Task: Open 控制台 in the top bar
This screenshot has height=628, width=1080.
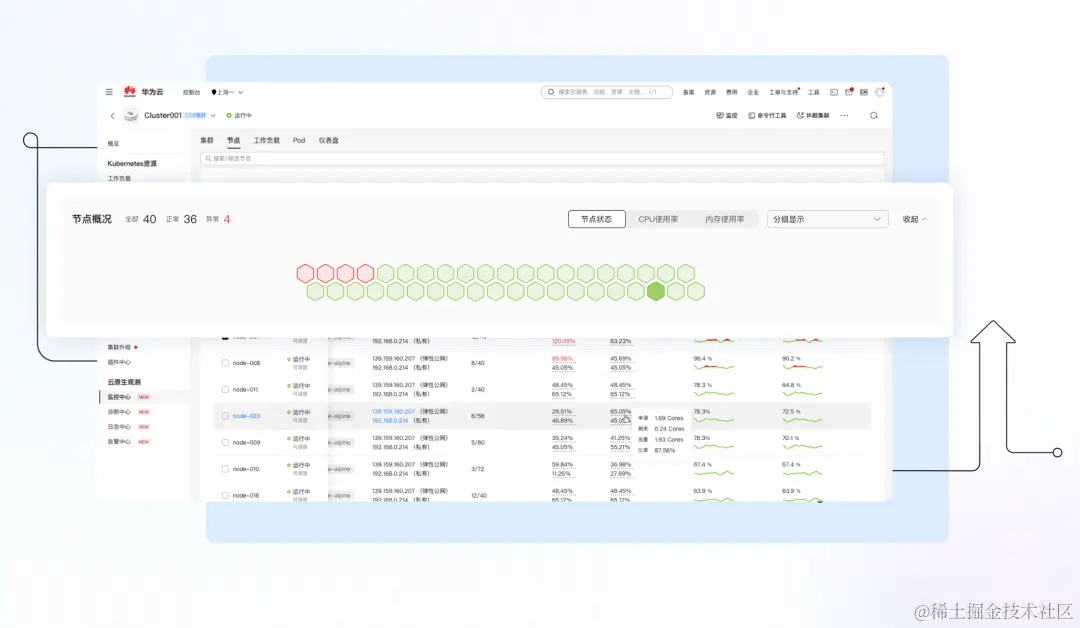Action: pos(191,92)
